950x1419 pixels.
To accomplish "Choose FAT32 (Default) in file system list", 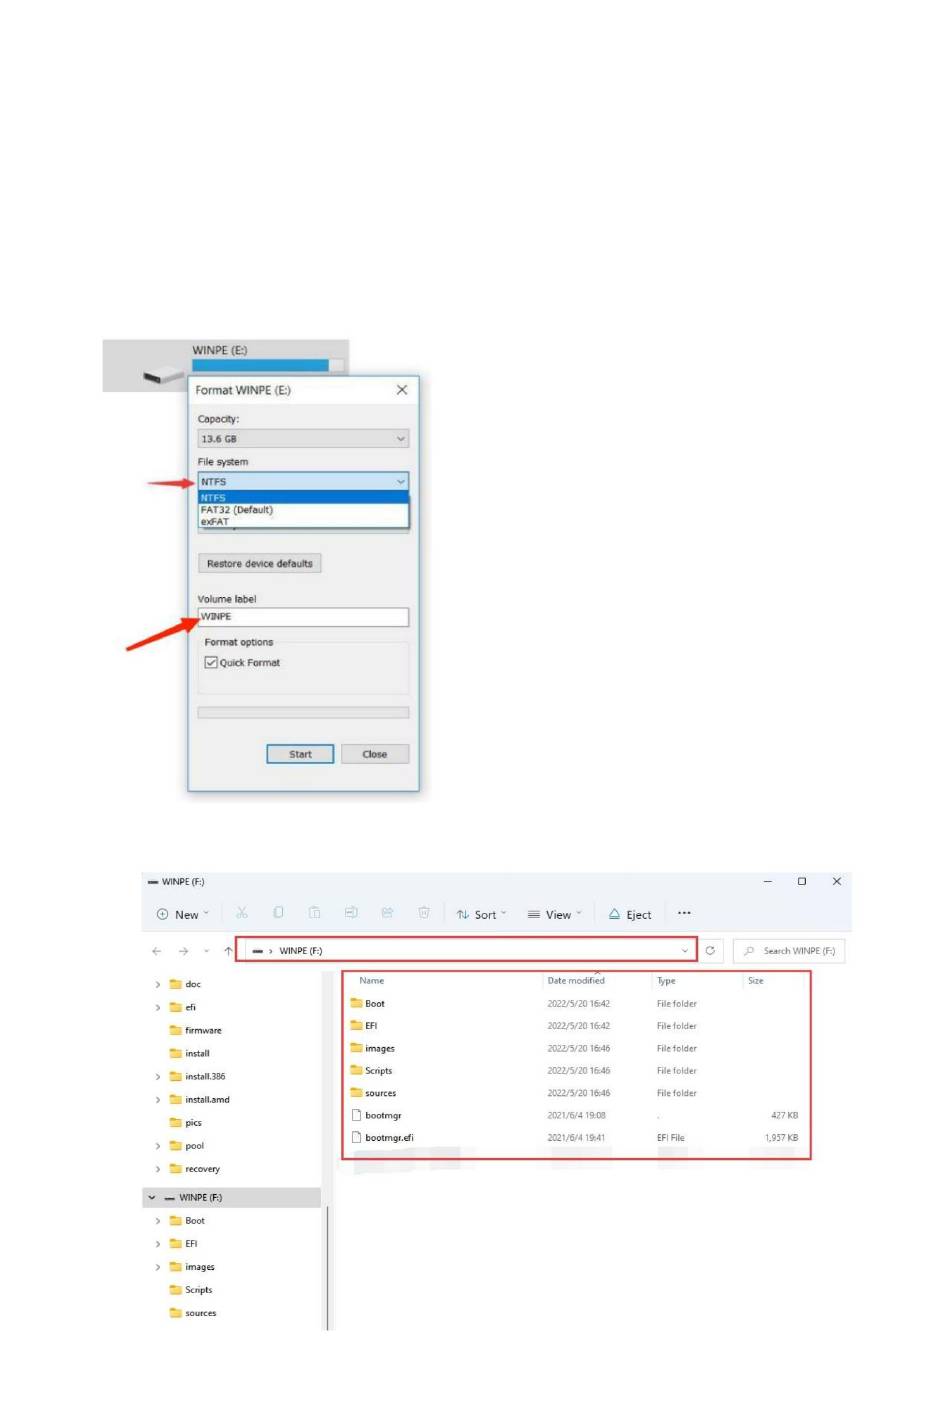I will click(303, 510).
